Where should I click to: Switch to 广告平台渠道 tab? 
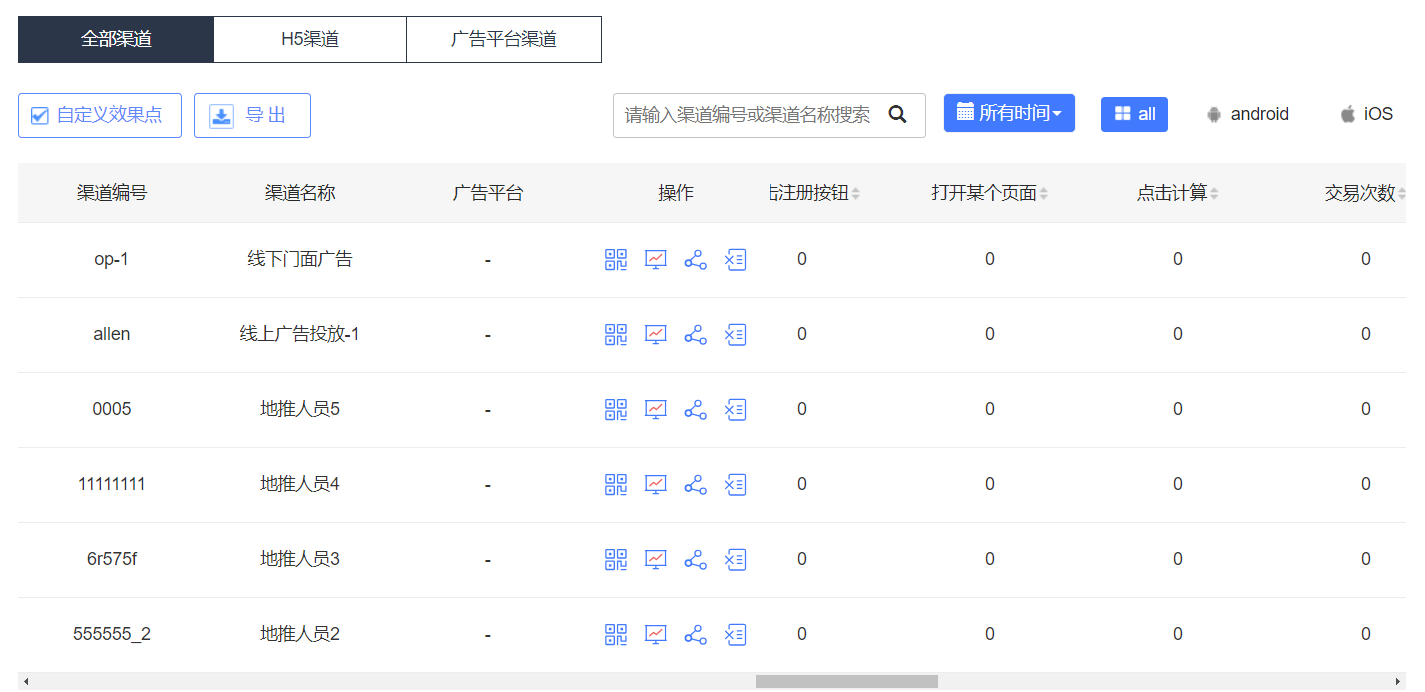(x=504, y=40)
